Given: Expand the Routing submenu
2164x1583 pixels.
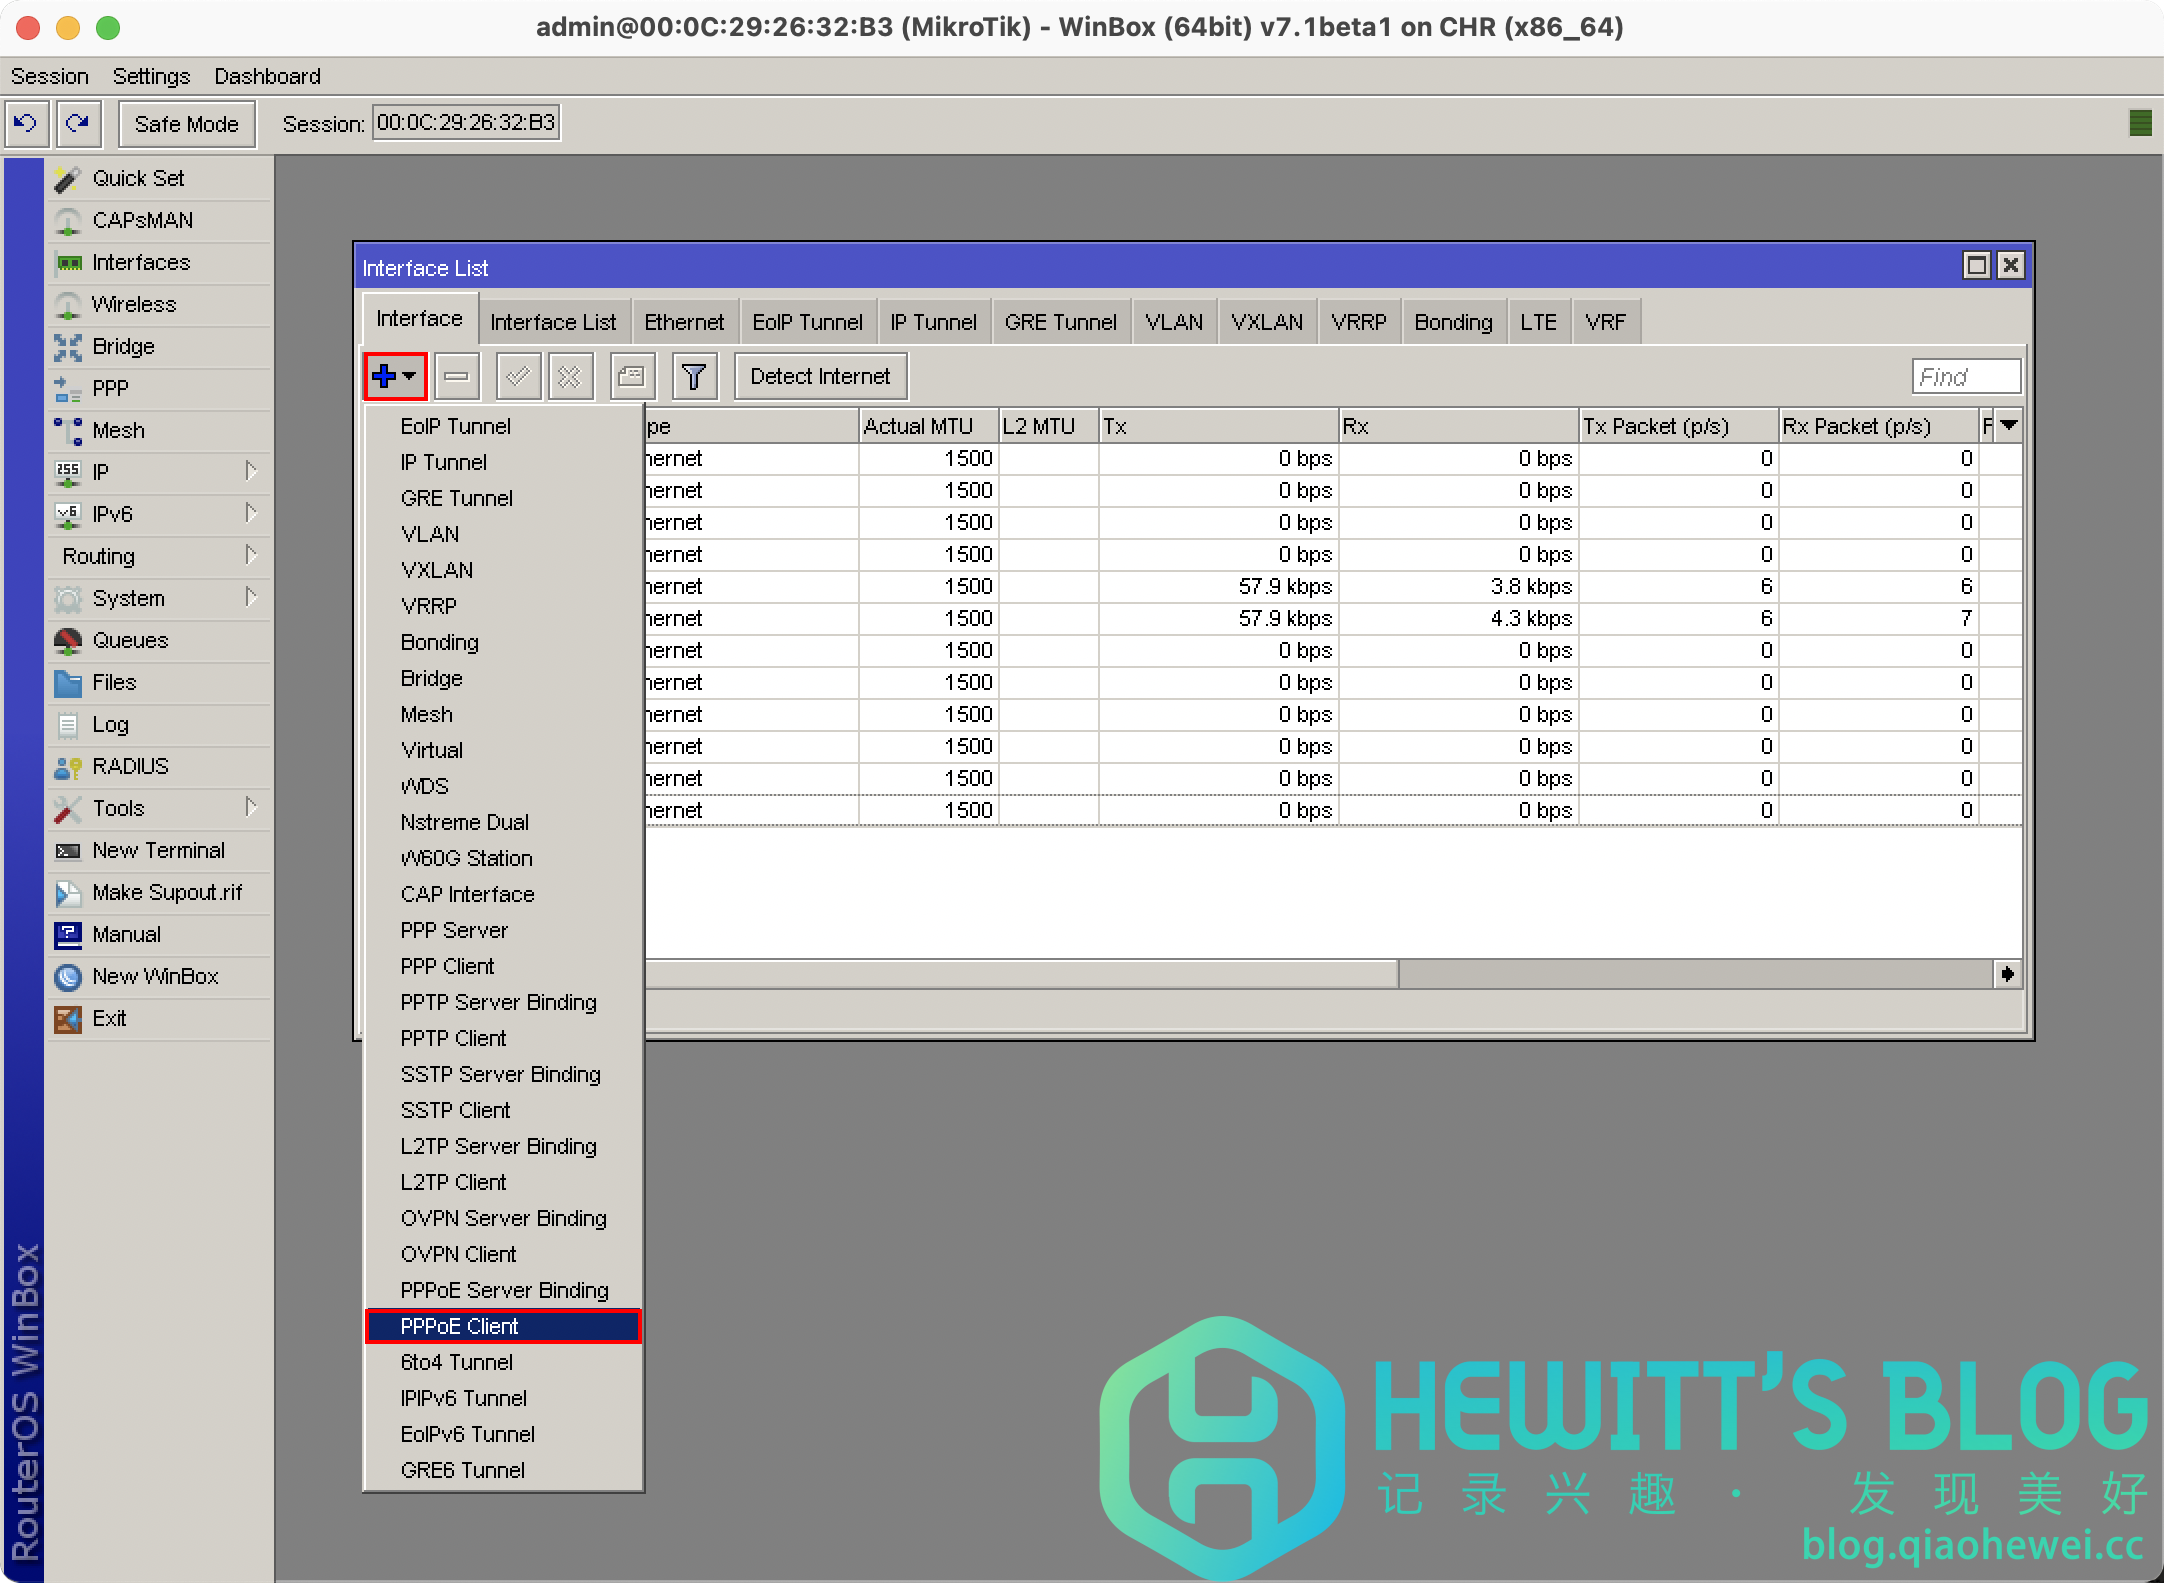Looking at the screenshot, I should (x=251, y=555).
